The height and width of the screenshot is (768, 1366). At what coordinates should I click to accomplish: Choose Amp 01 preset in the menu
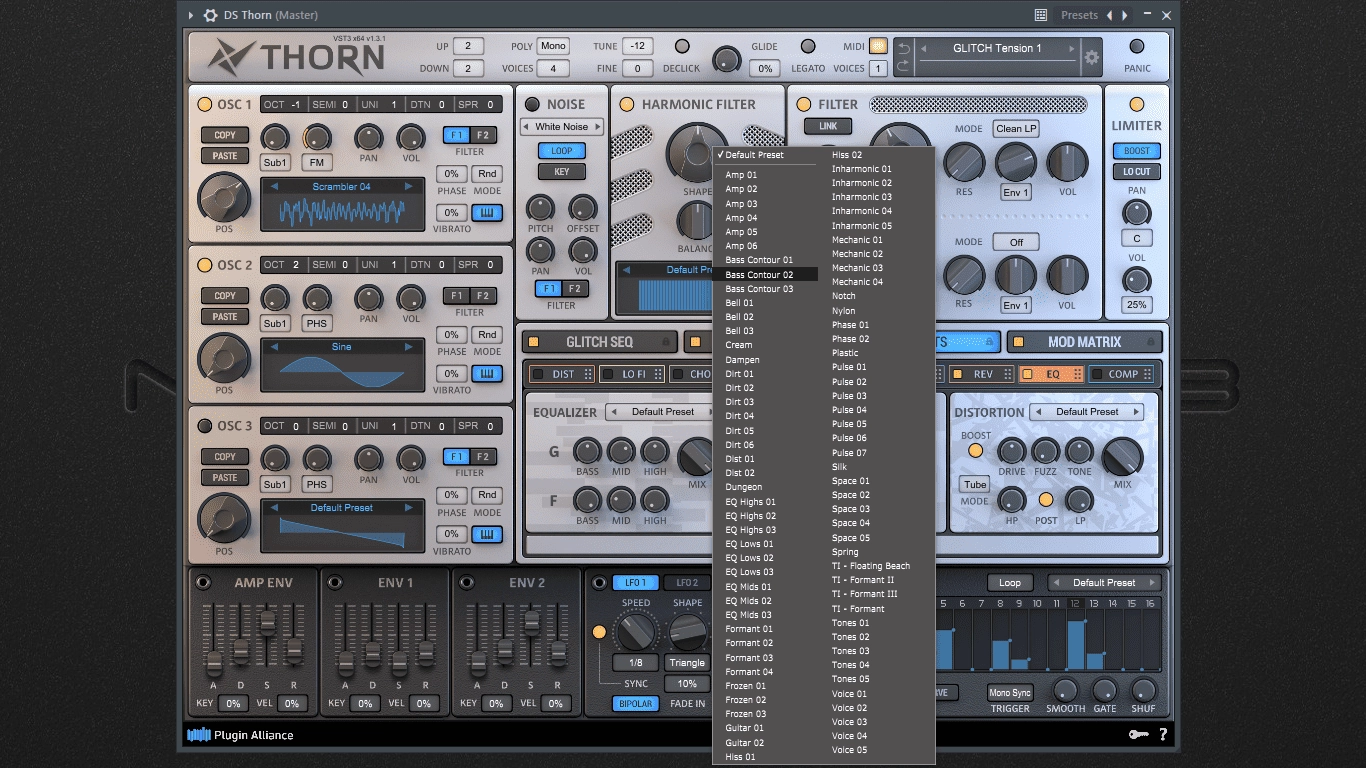pos(765,175)
